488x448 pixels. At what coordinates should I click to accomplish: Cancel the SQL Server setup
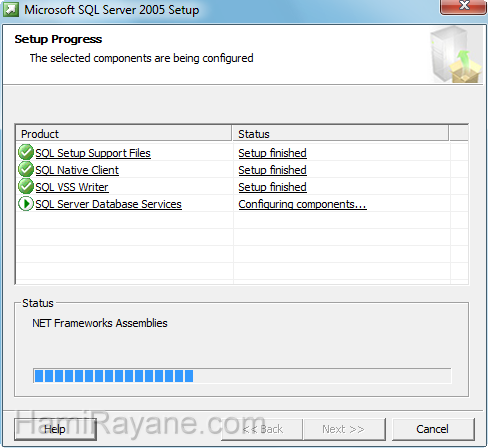pyautogui.click(x=433, y=429)
